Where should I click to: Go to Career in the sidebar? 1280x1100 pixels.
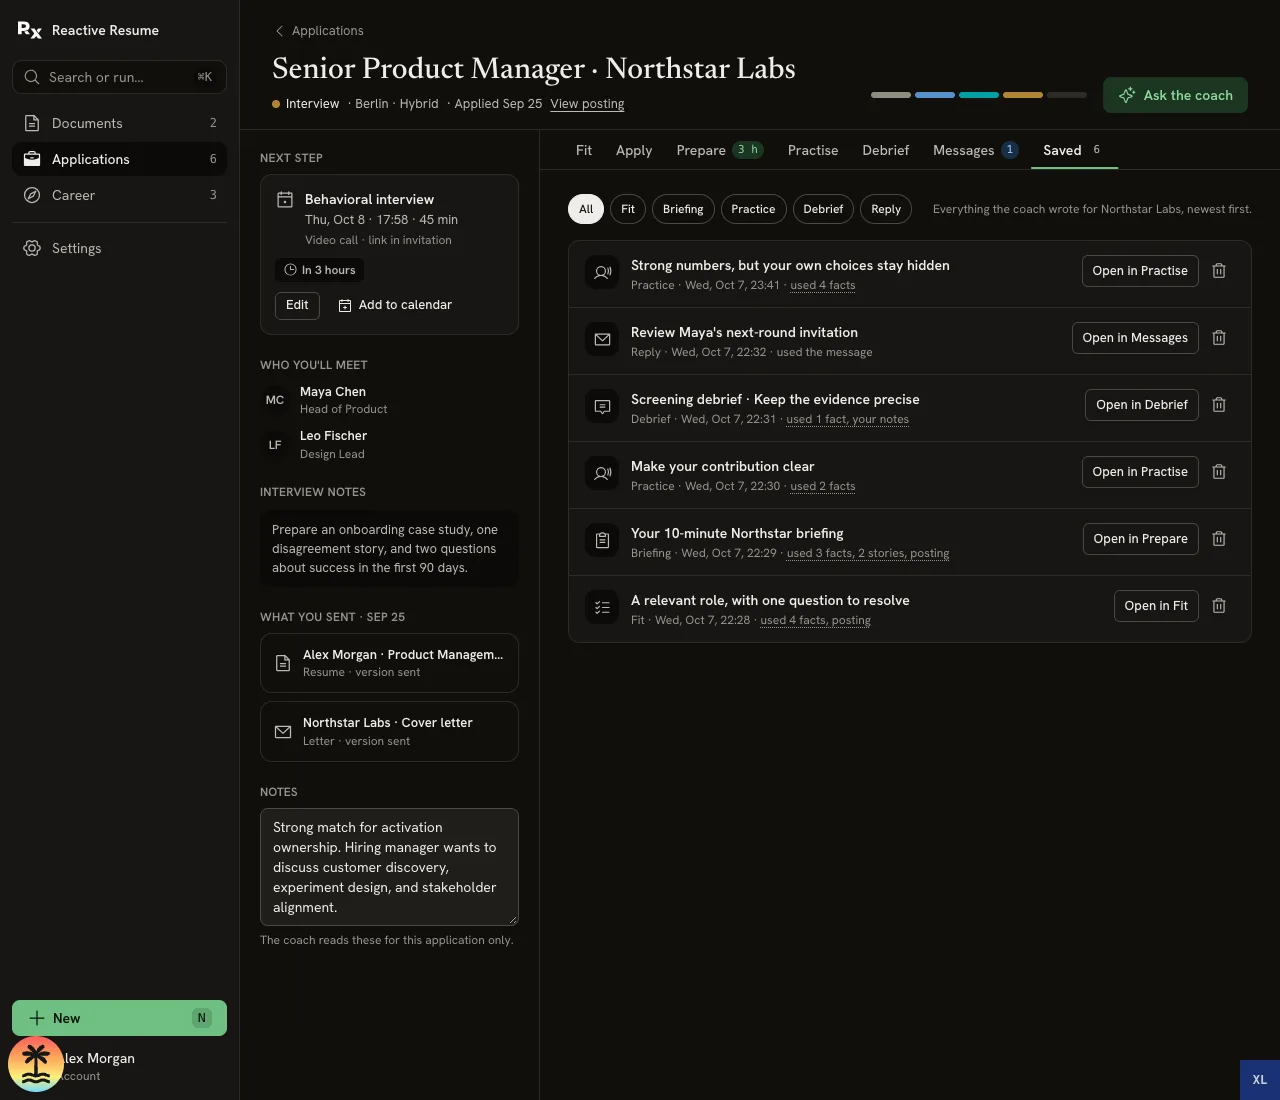click(x=119, y=195)
